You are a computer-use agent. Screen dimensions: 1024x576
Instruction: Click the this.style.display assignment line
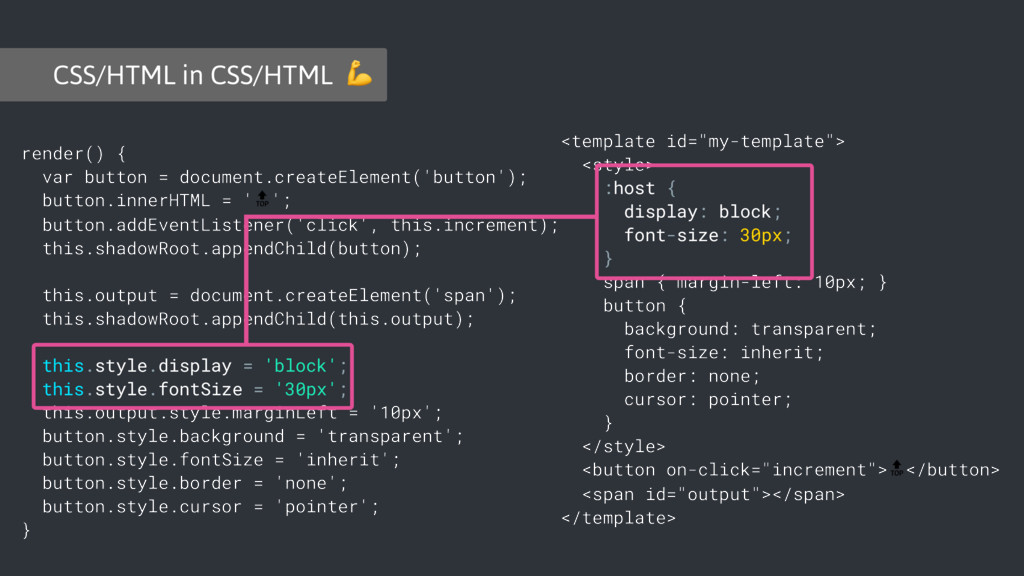click(x=195, y=366)
